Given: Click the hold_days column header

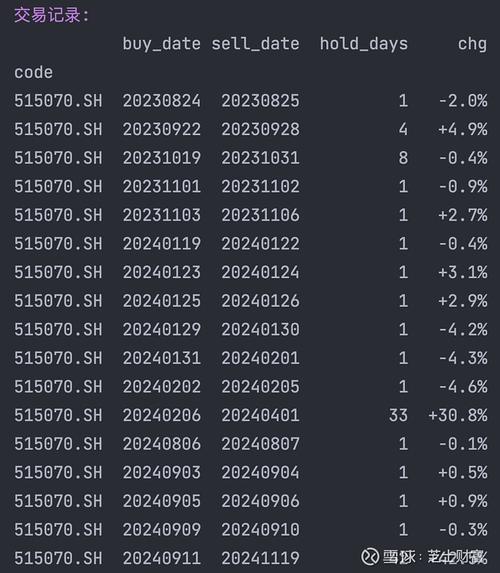Looking at the screenshot, I should point(364,44).
